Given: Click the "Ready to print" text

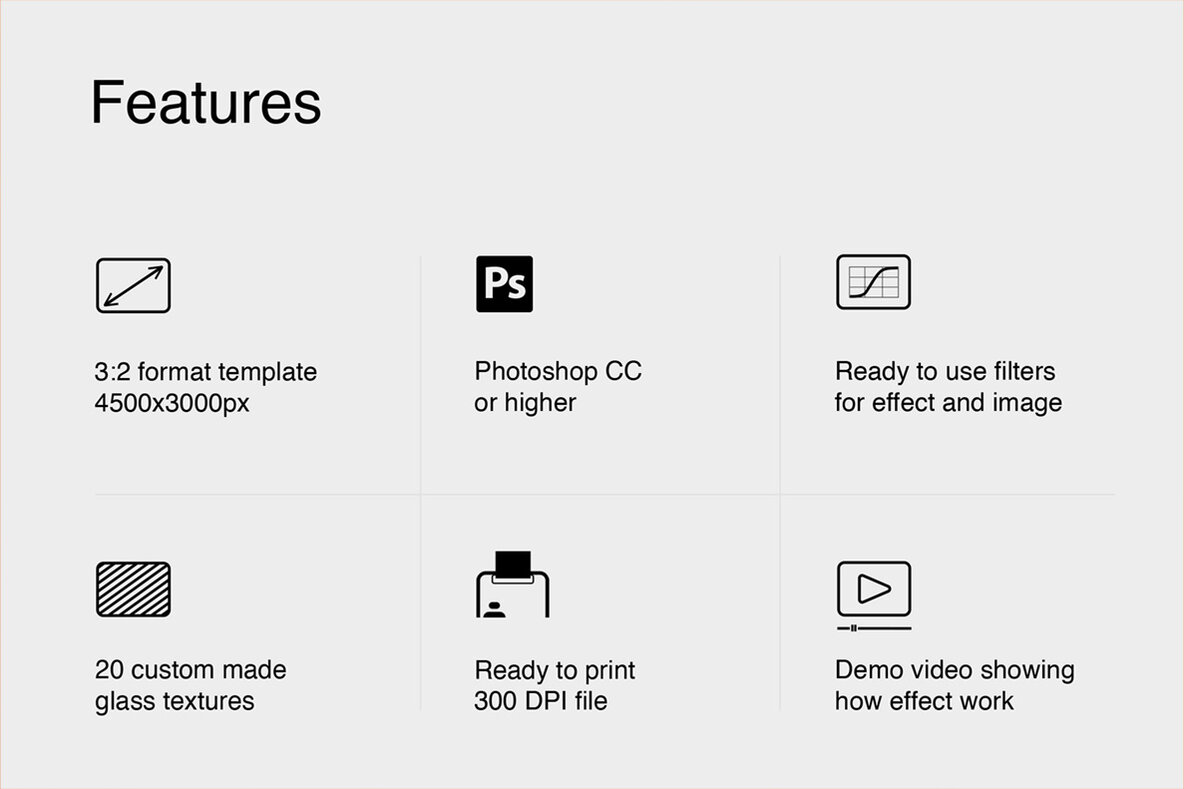Looking at the screenshot, I should pyautogui.click(x=555, y=670).
